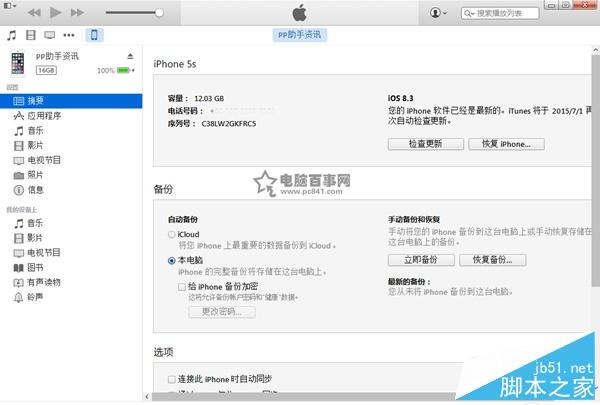This screenshot has width=600, height=405.
Task: Click the 检查更新 check update button
Action: [426, 144]
